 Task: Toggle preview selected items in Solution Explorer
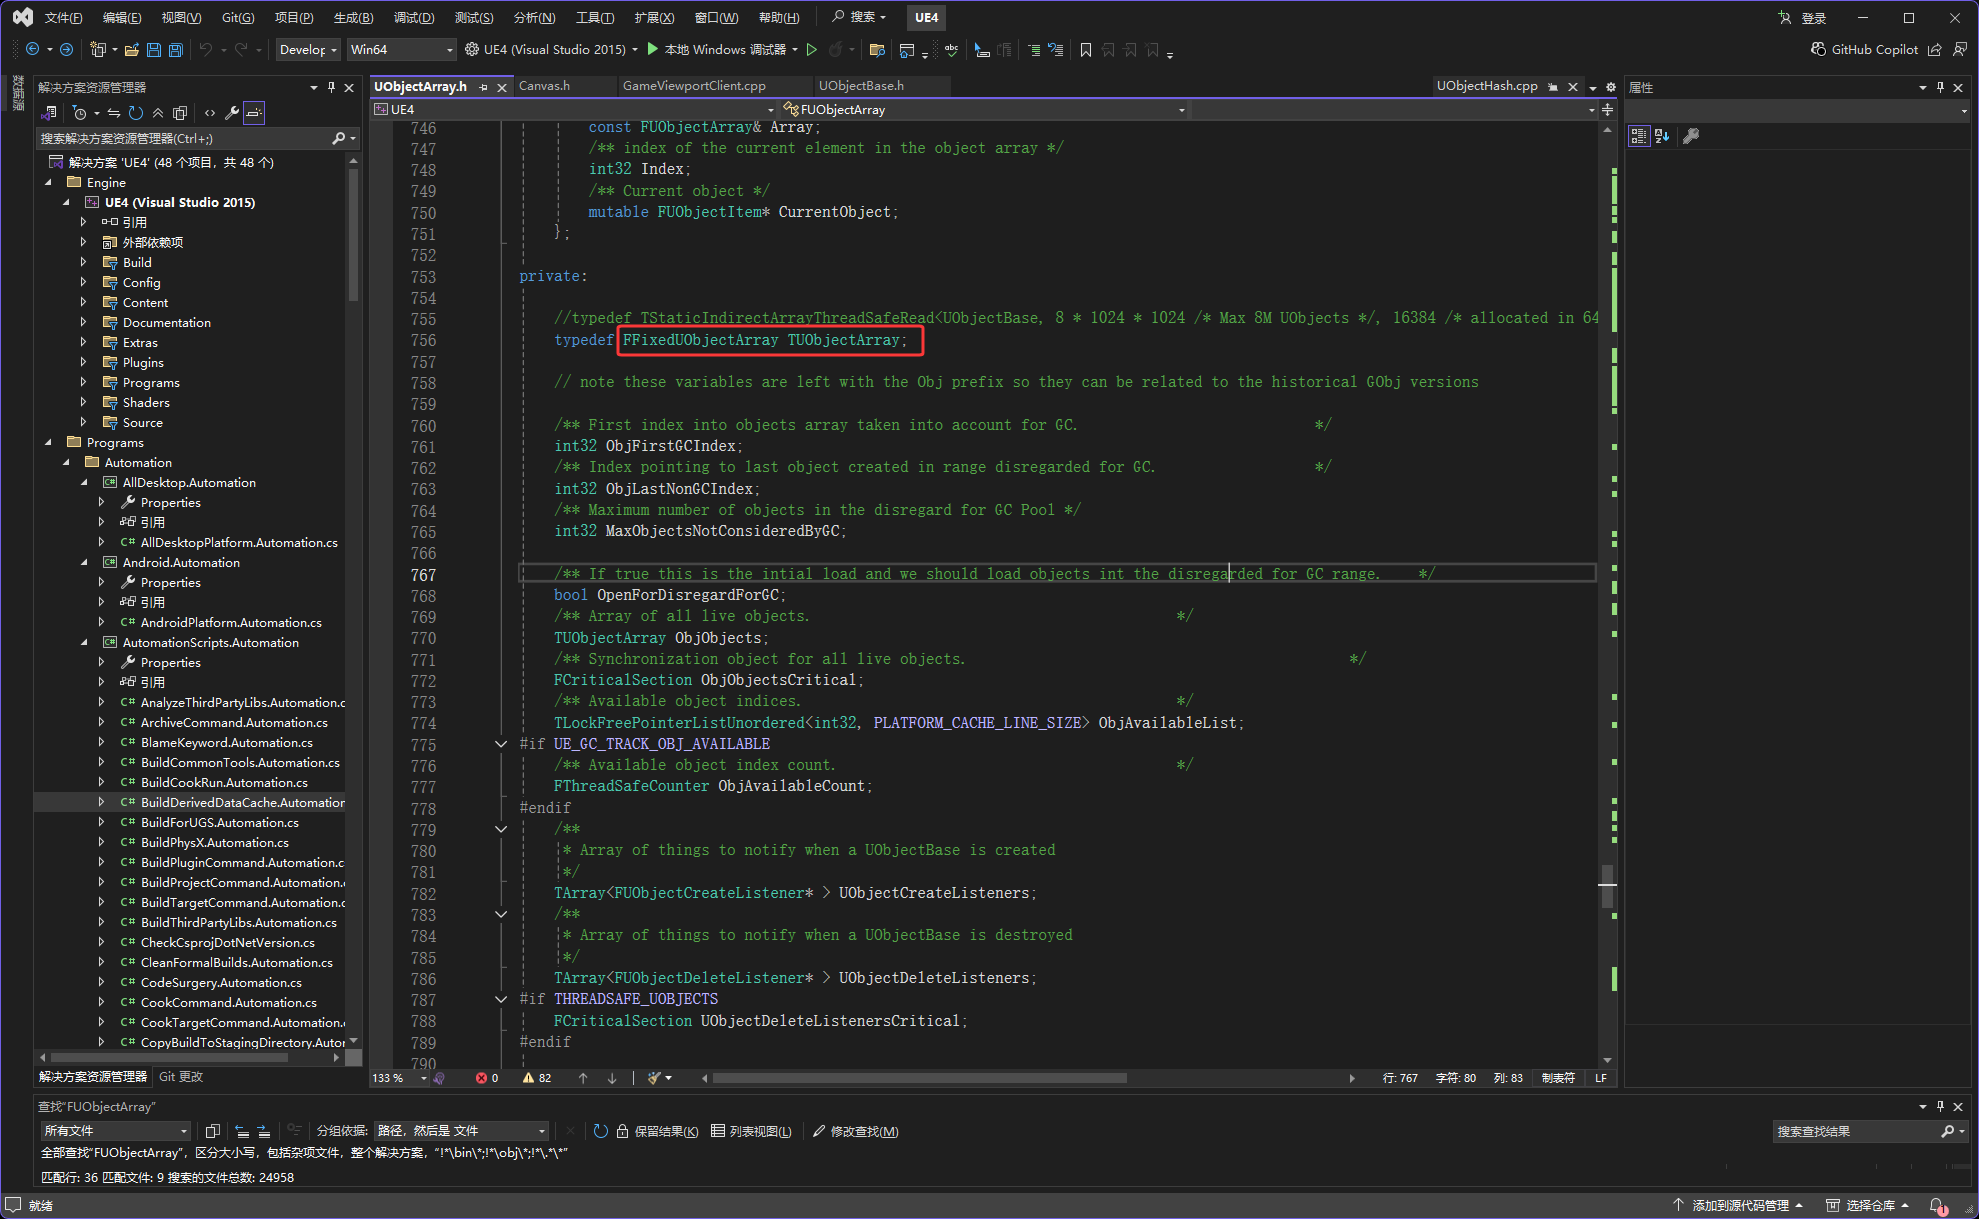pyautogui.click(x=254, y=113)
